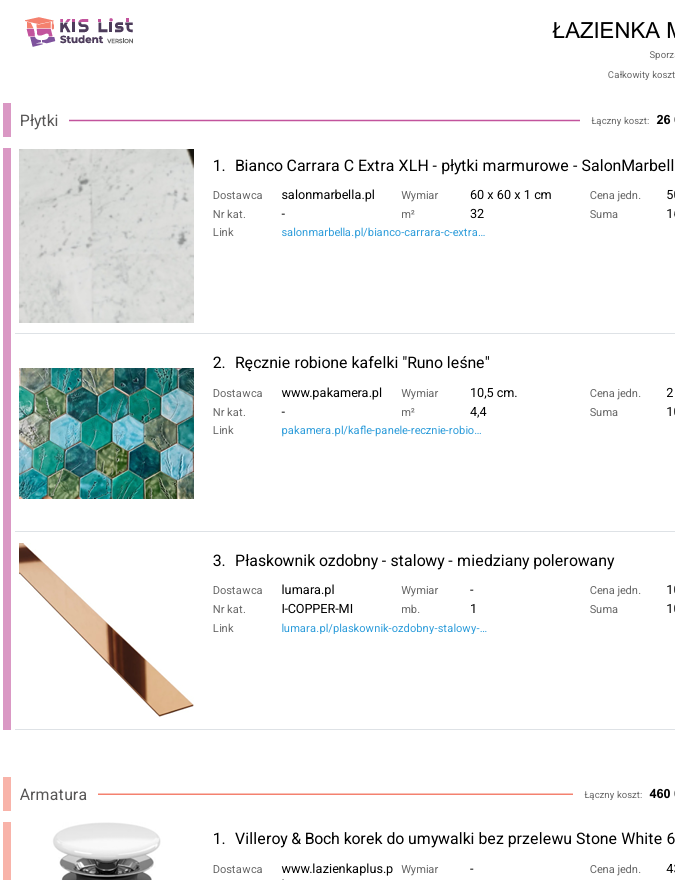Screen dimensions: 675x880
Task: Select the www.pakamera.pl supplier text
Action: tap(332, 393)
